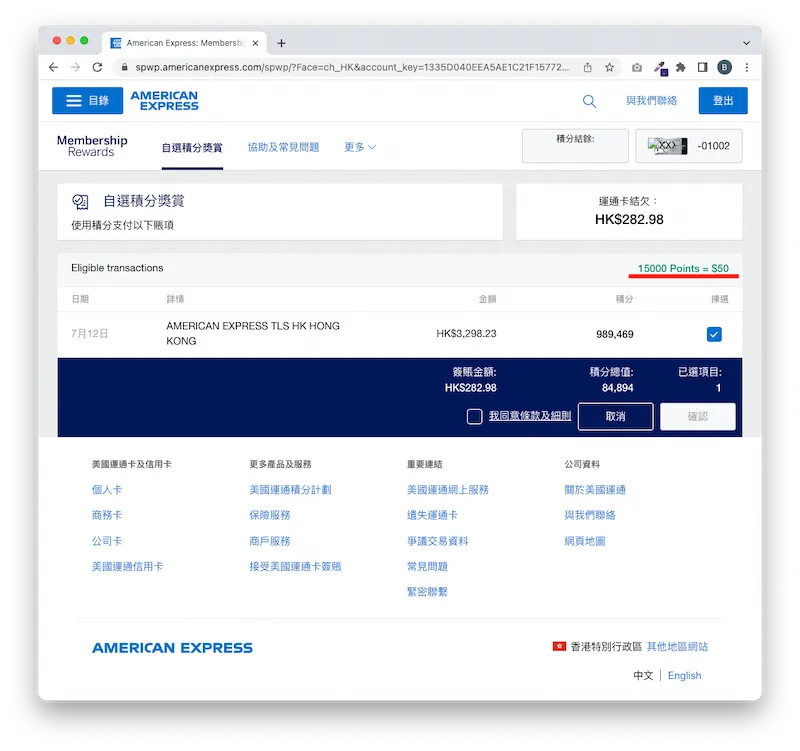
Task: Open the 商務卡 footer link
Action: [x=107, y=515]
